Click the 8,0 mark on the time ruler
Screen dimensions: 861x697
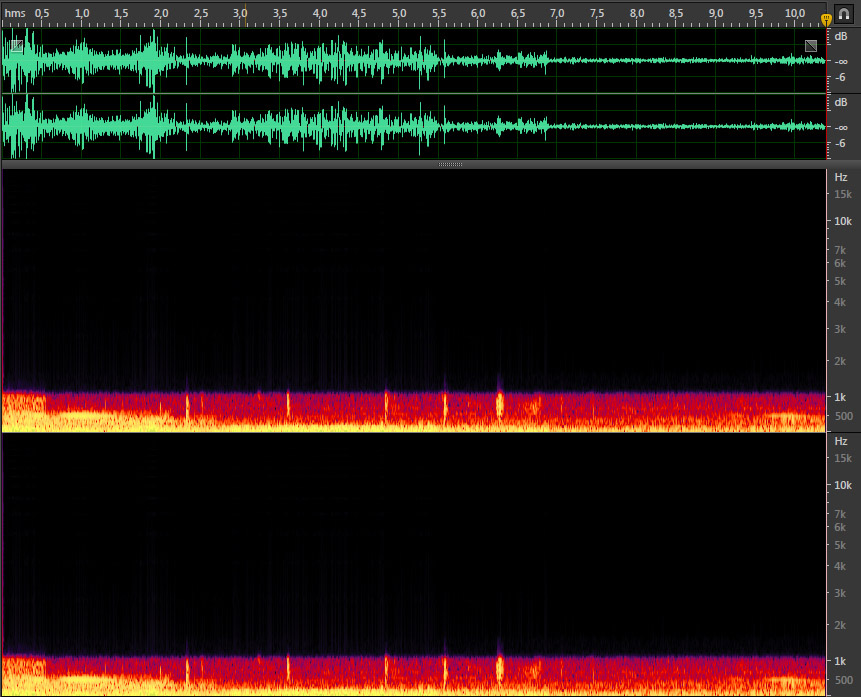click(636, 13)
